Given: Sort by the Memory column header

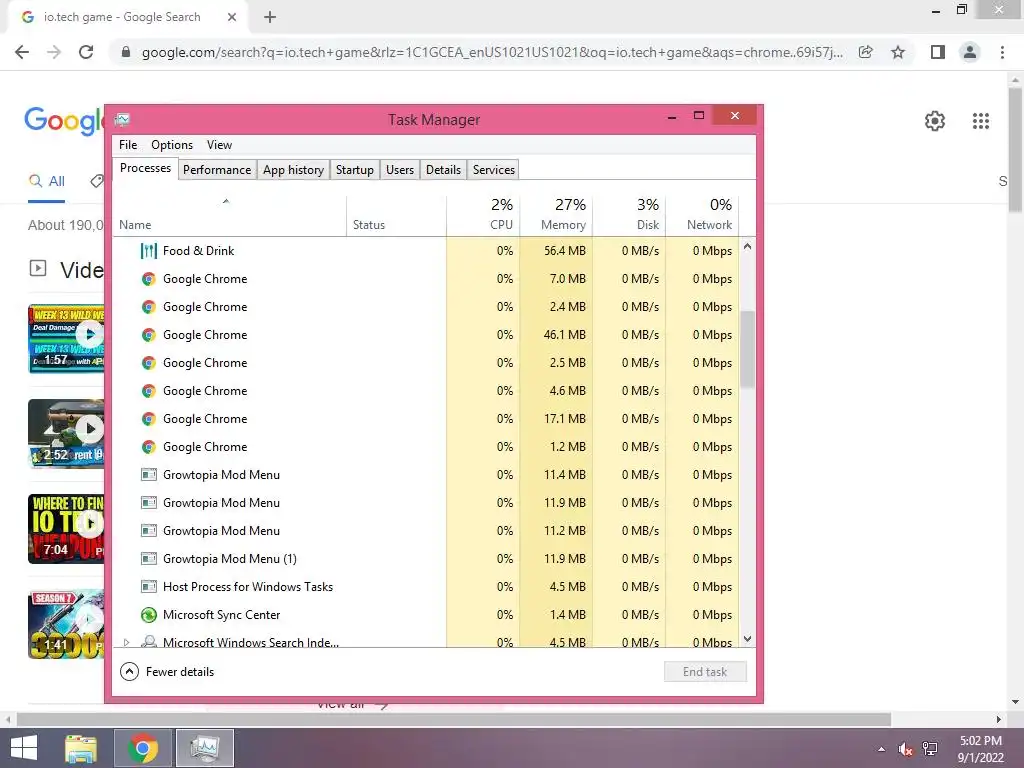Looking at the screenshot, I should (x=556, y=216).
